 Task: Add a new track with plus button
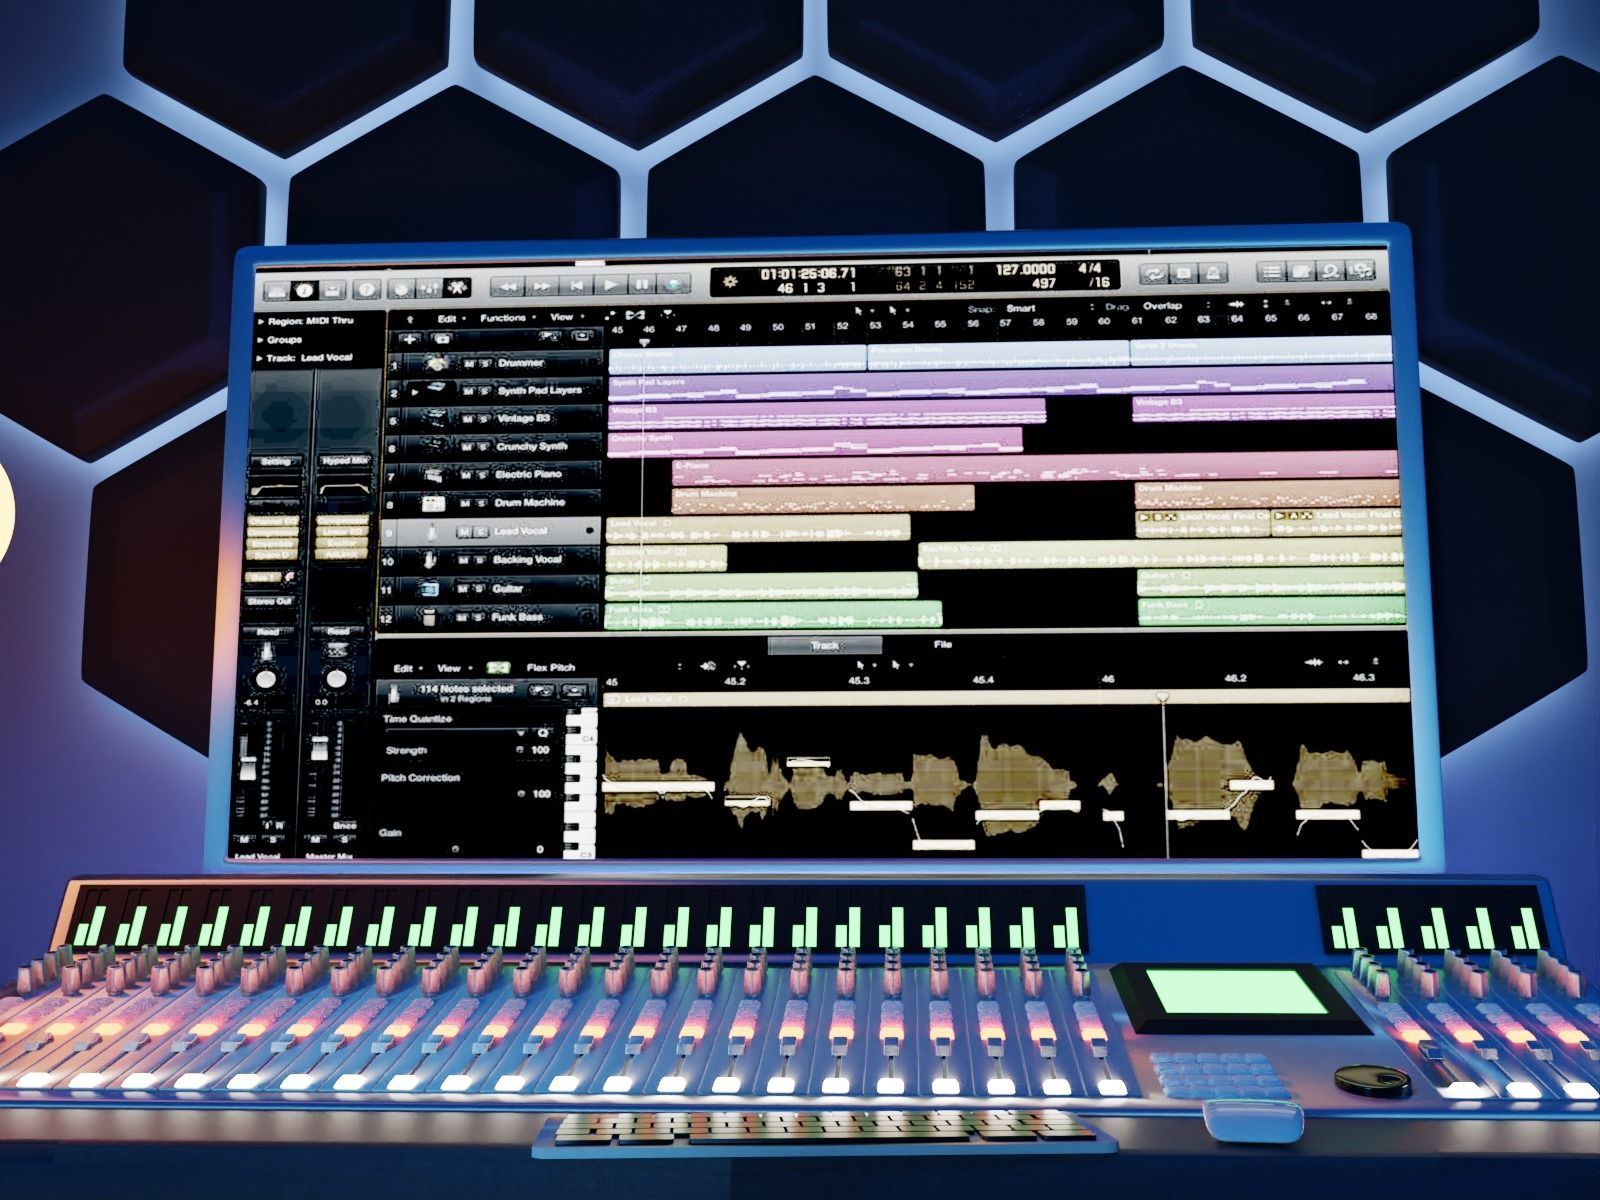pyautogui.click(x=410, y=340)
